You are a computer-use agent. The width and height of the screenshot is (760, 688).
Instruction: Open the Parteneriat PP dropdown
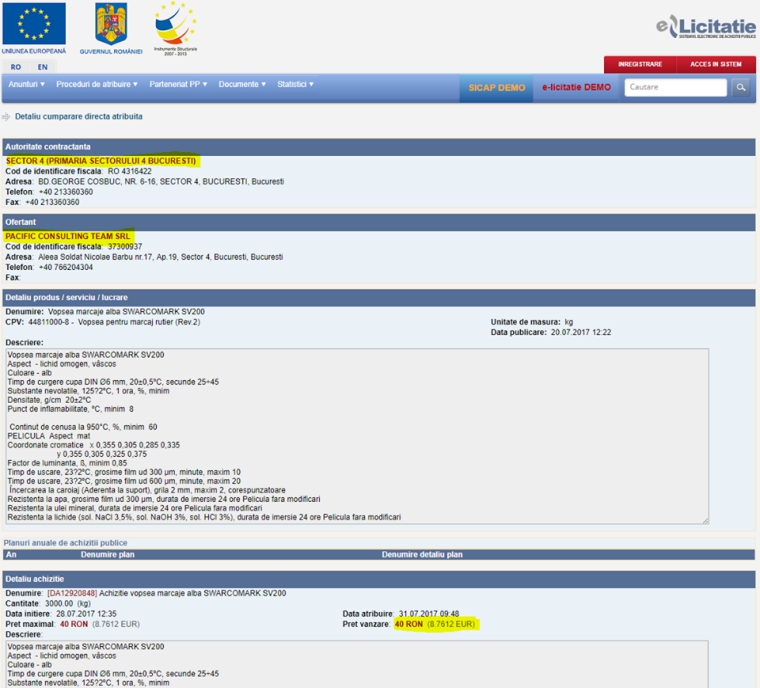coord(178,84)
